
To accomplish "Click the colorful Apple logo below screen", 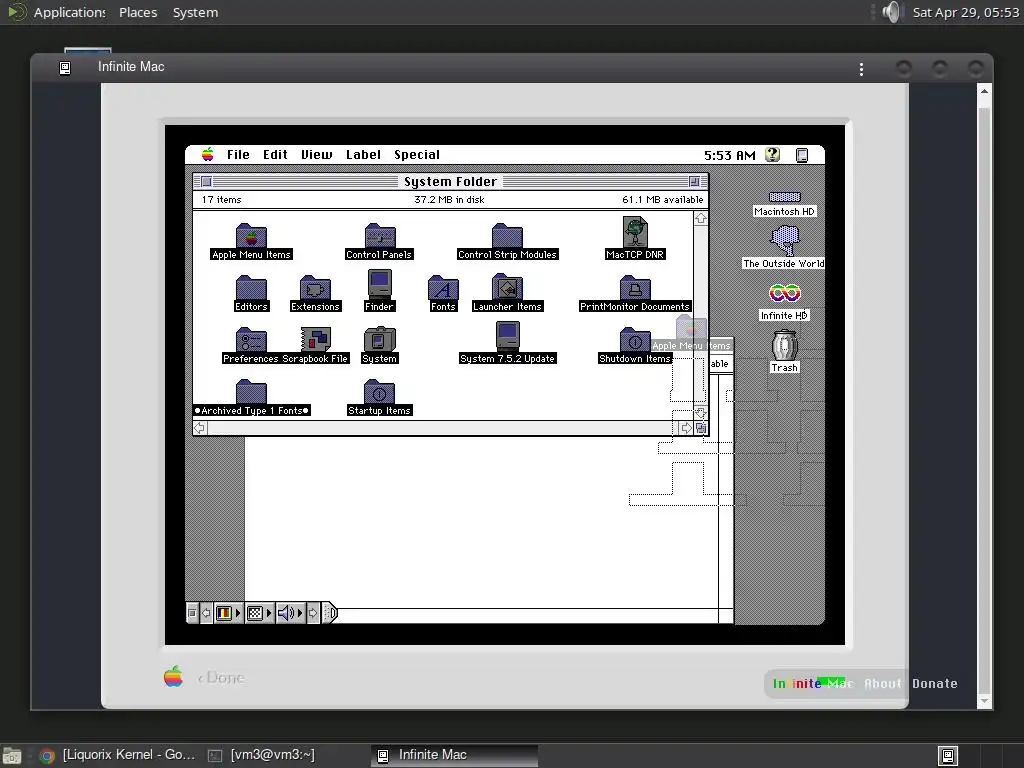I will tap(173, 677).
